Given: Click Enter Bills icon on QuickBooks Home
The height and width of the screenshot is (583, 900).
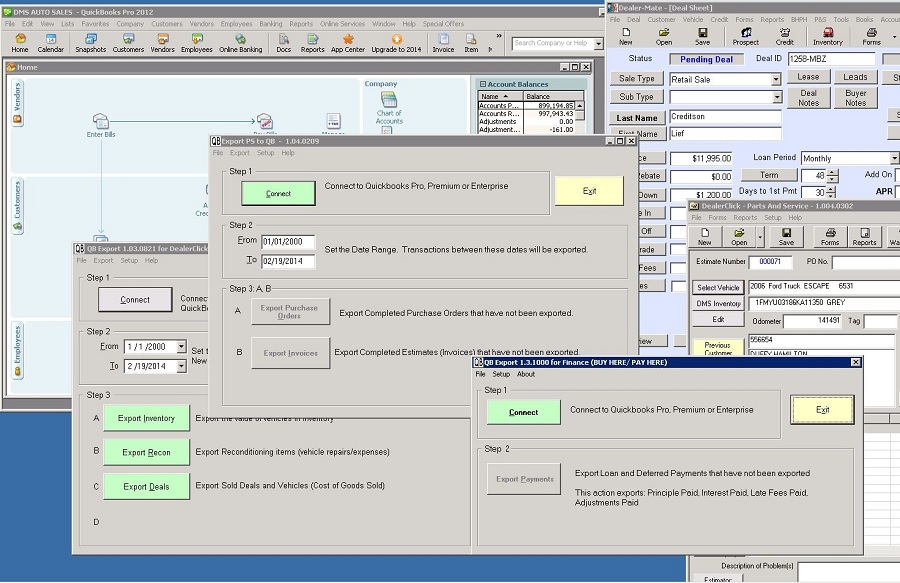Looking at the screenshot, I should [x=101, y=125].
